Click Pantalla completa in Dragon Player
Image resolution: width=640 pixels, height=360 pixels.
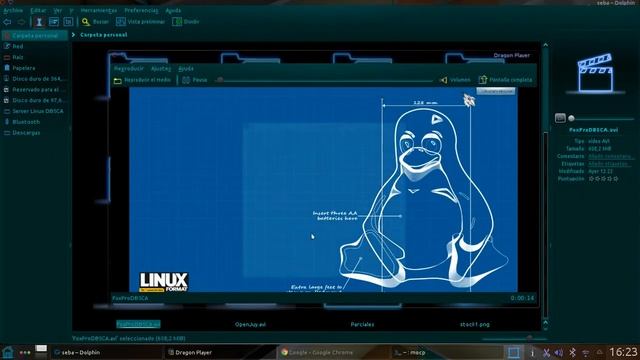(x=506, y=80)
